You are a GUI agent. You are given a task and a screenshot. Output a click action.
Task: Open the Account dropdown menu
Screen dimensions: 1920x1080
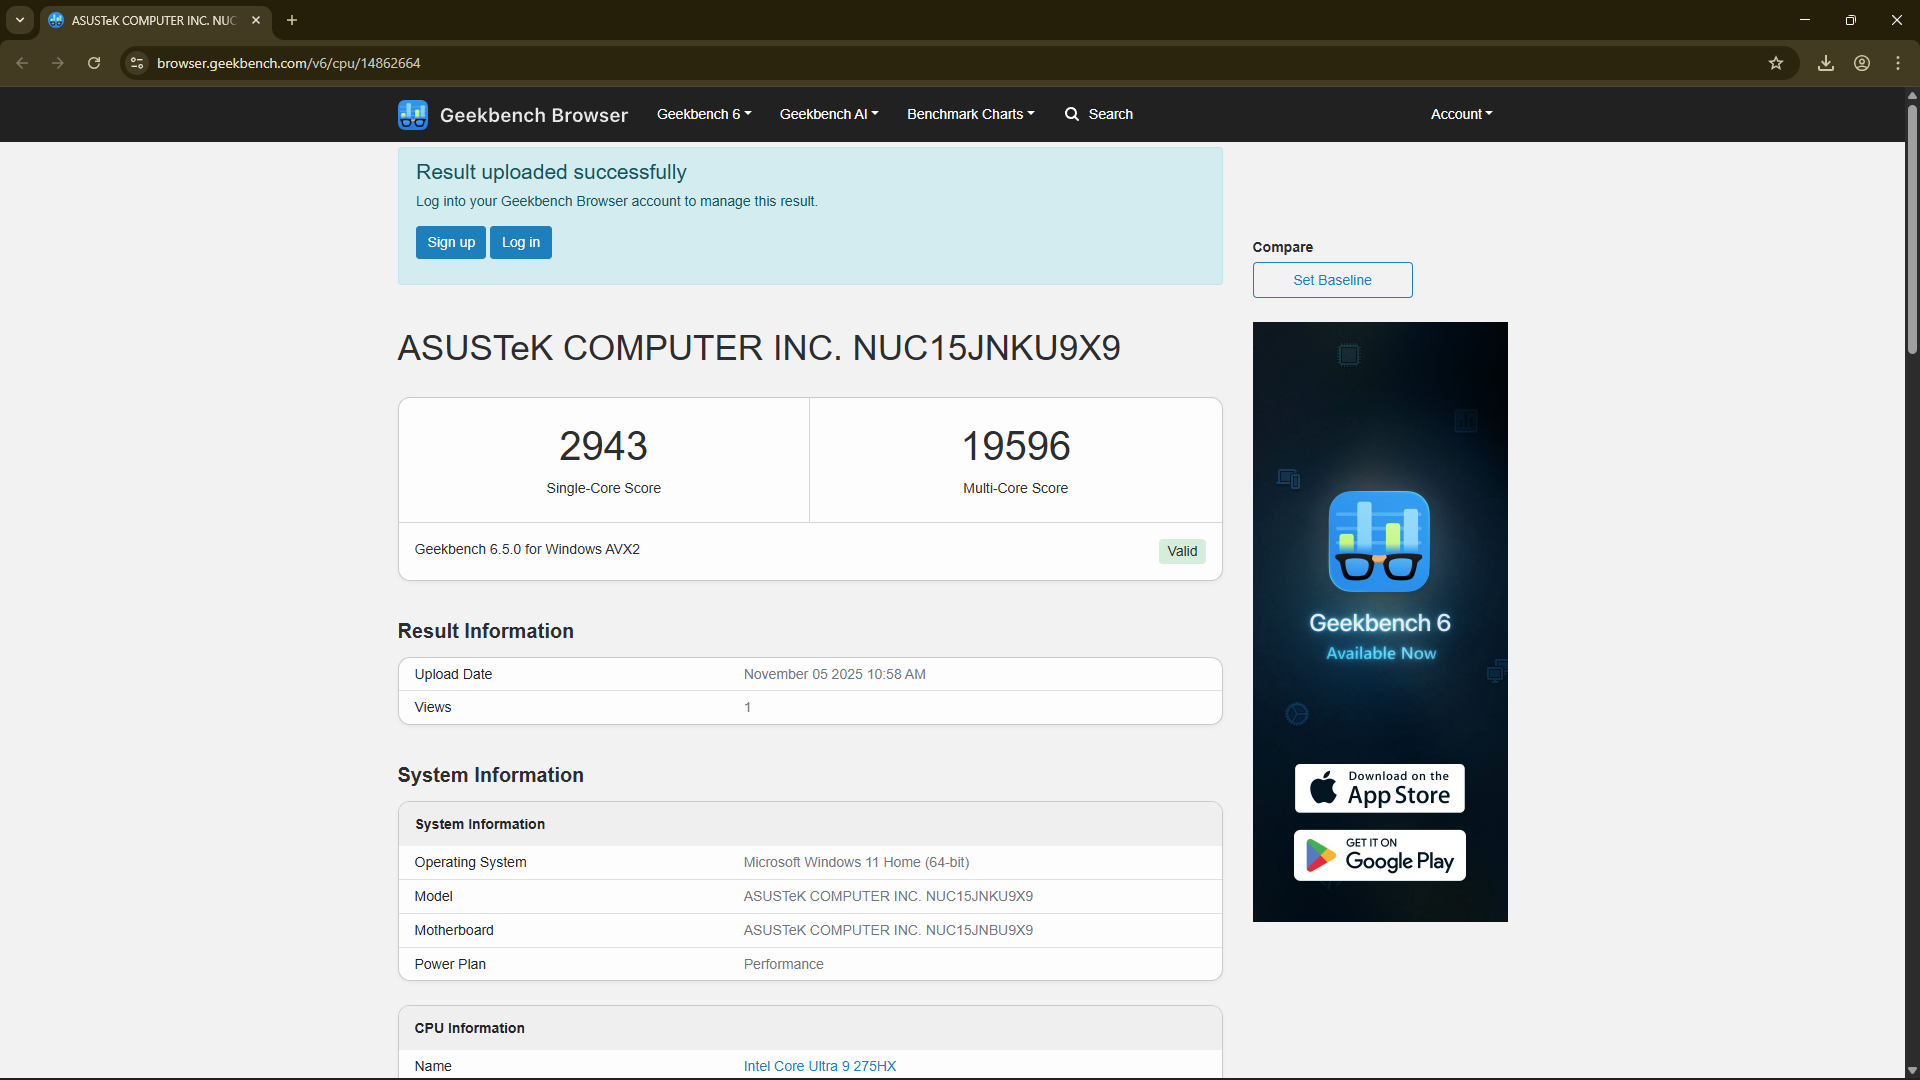click(x=1461, y=114)
